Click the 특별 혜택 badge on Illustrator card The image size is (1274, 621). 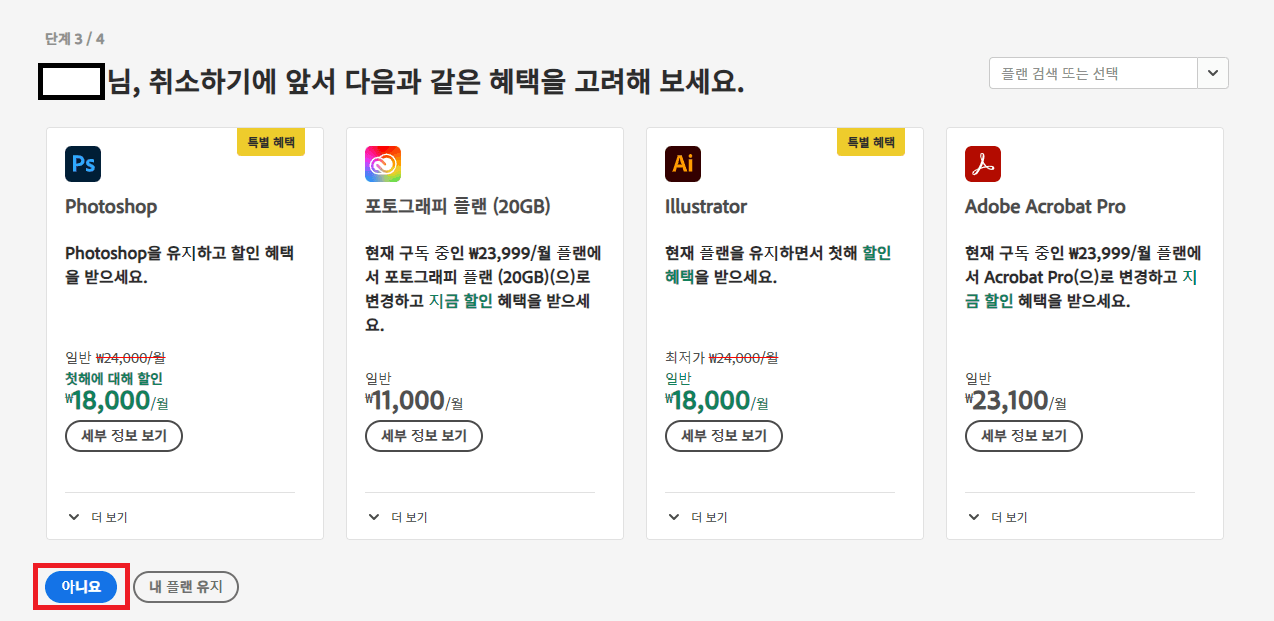[x=870, y=142]
